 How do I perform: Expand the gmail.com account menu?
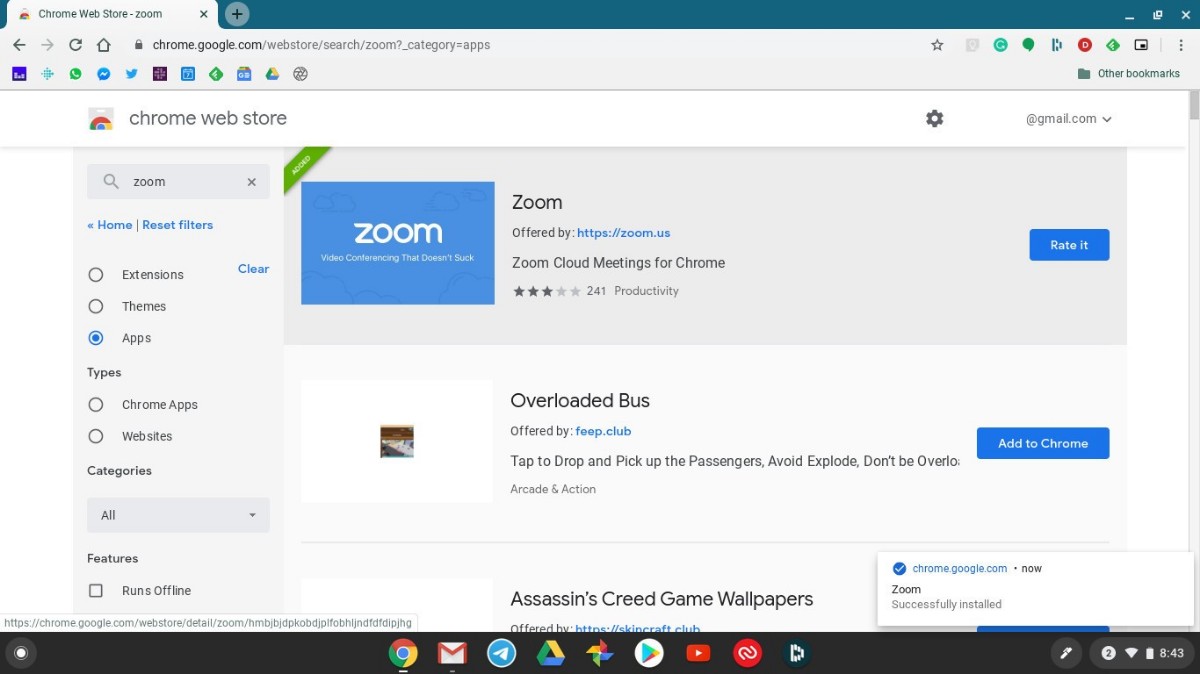(1068, 118)
